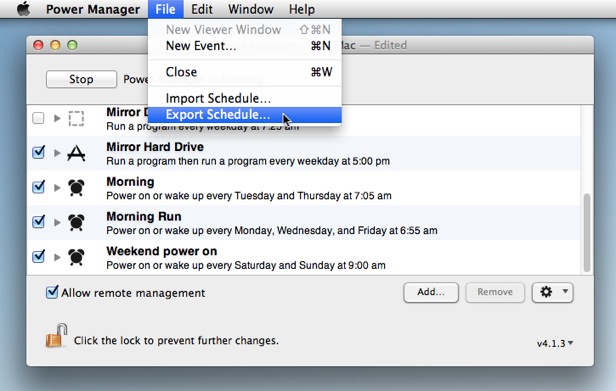Open the Edit menu
The height and width of the screenshot is (391, 616).
(202, 9)
